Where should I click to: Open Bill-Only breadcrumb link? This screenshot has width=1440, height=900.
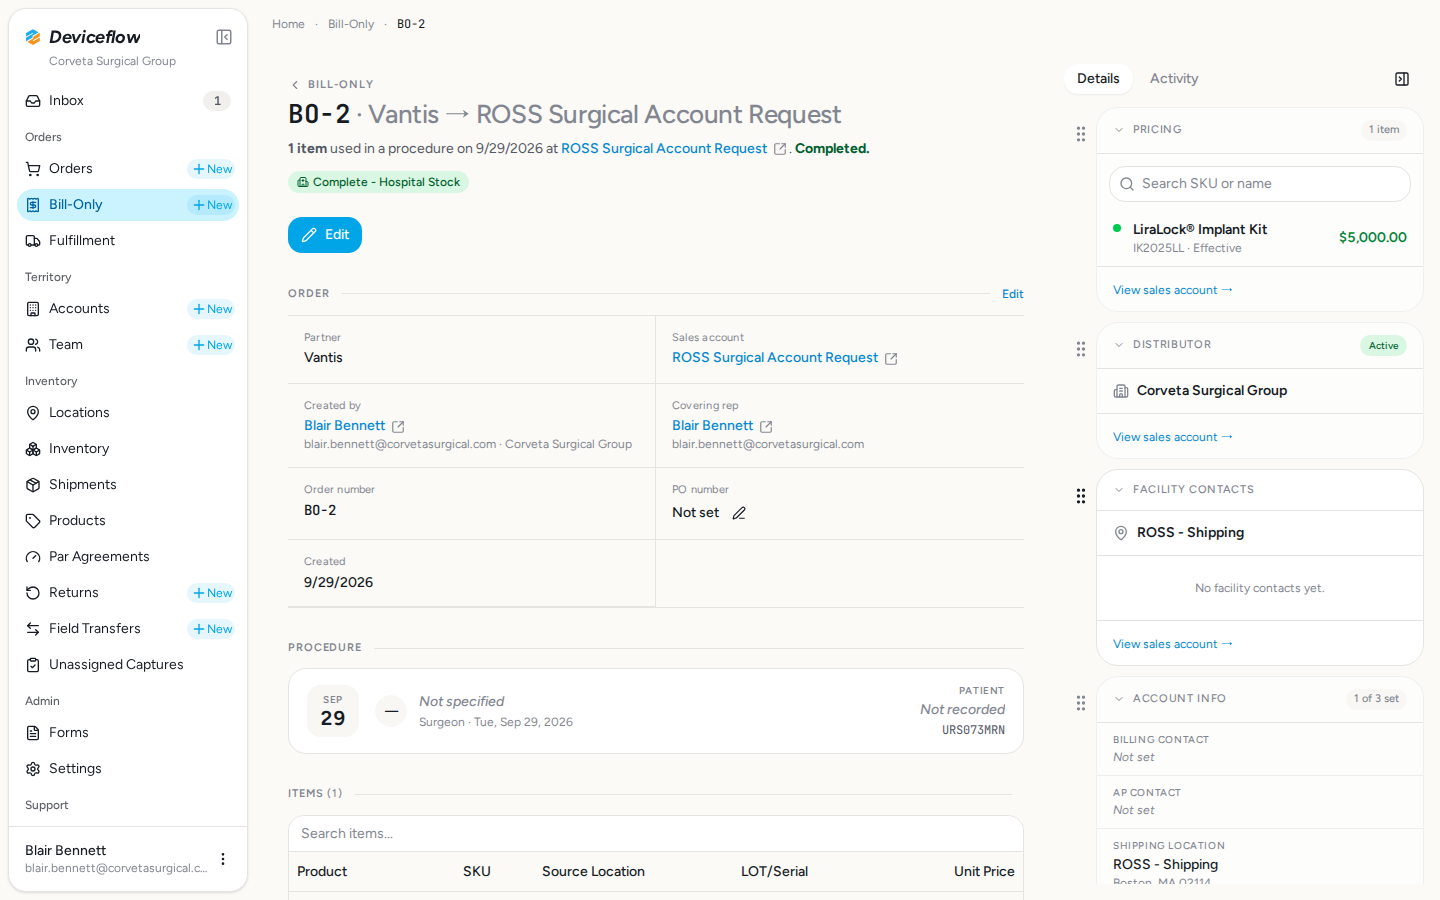351,24
